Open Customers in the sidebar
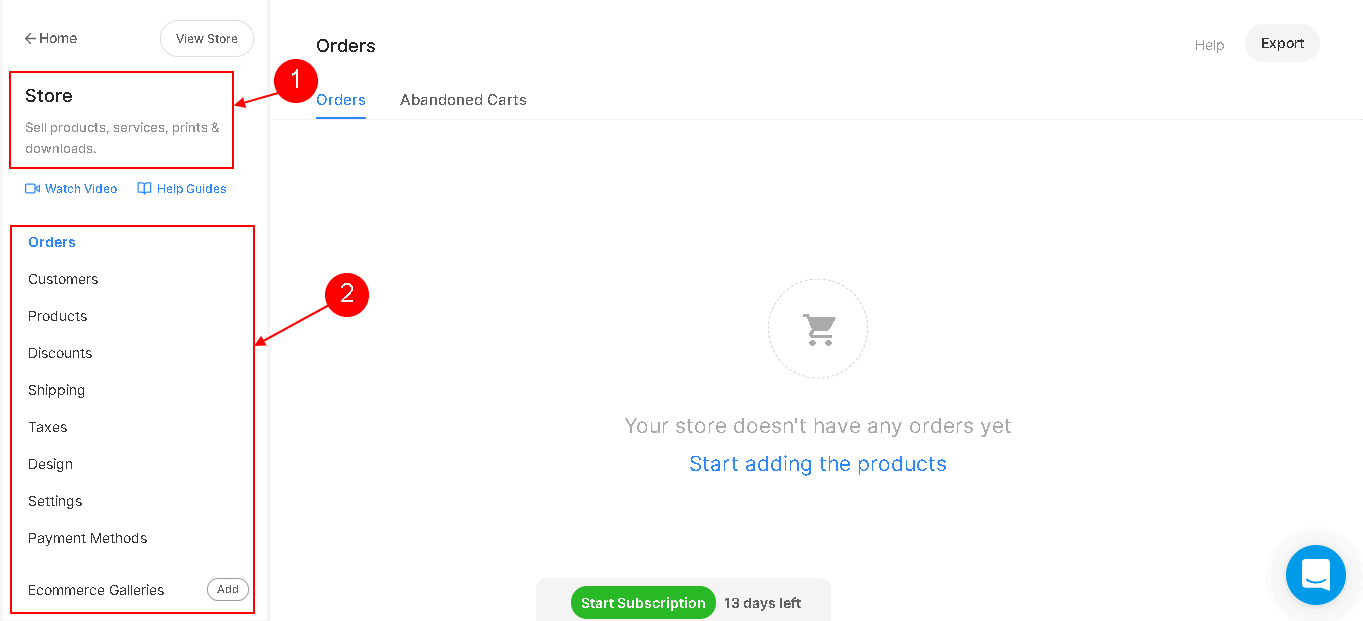 coord(63,279)
